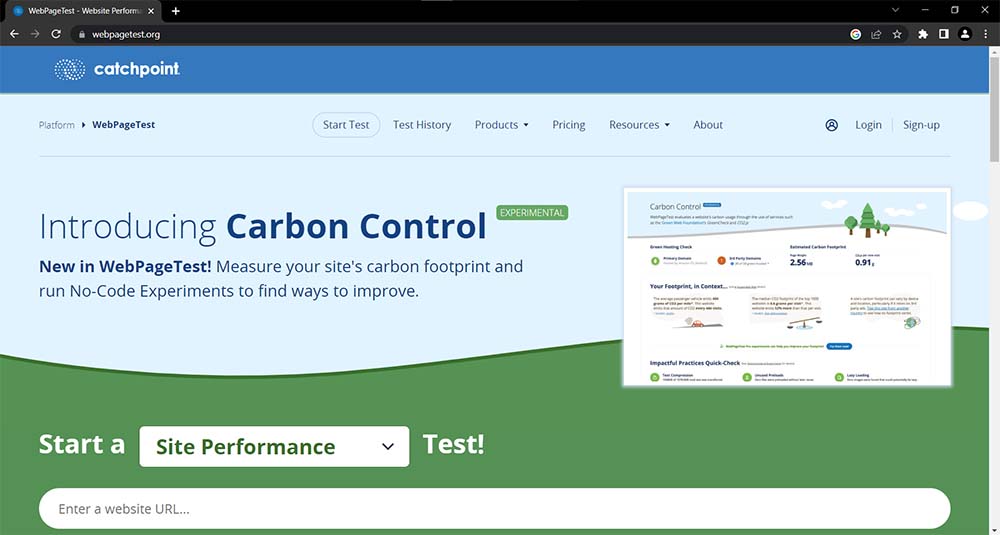Expand the Resources dropdown menu
The width and height of the screenshot is (1000, 535).
(x=639, y=125)
